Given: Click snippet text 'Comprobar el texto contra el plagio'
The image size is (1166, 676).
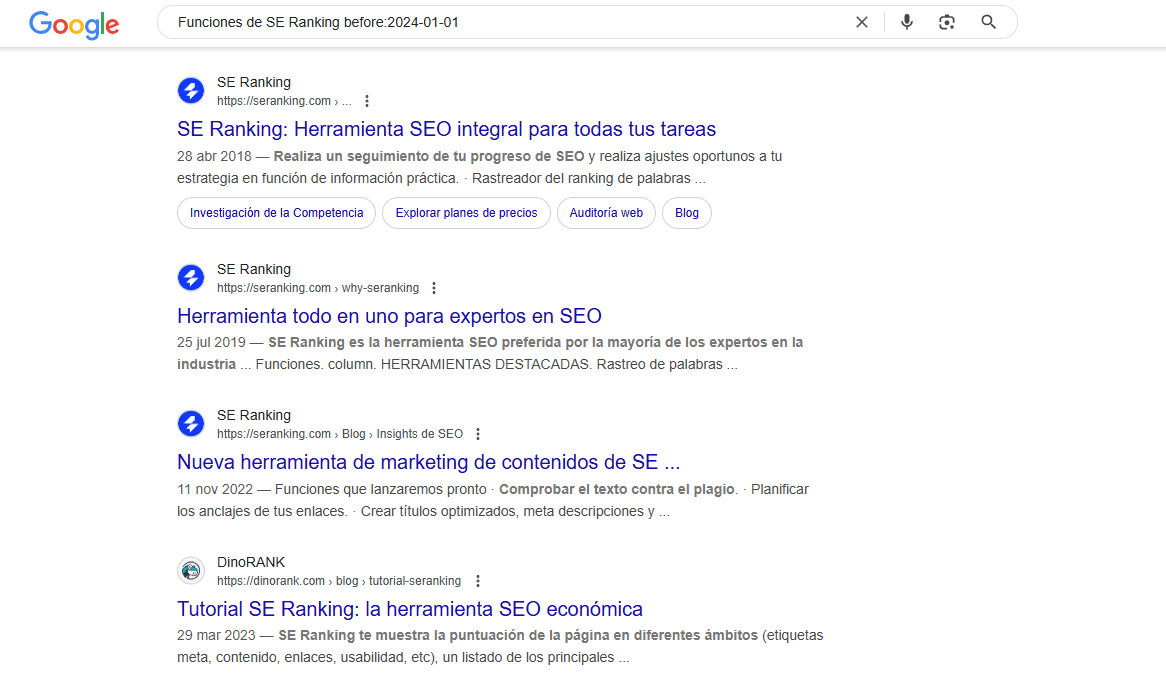Looking at the screenshot, I should [617, 489].
